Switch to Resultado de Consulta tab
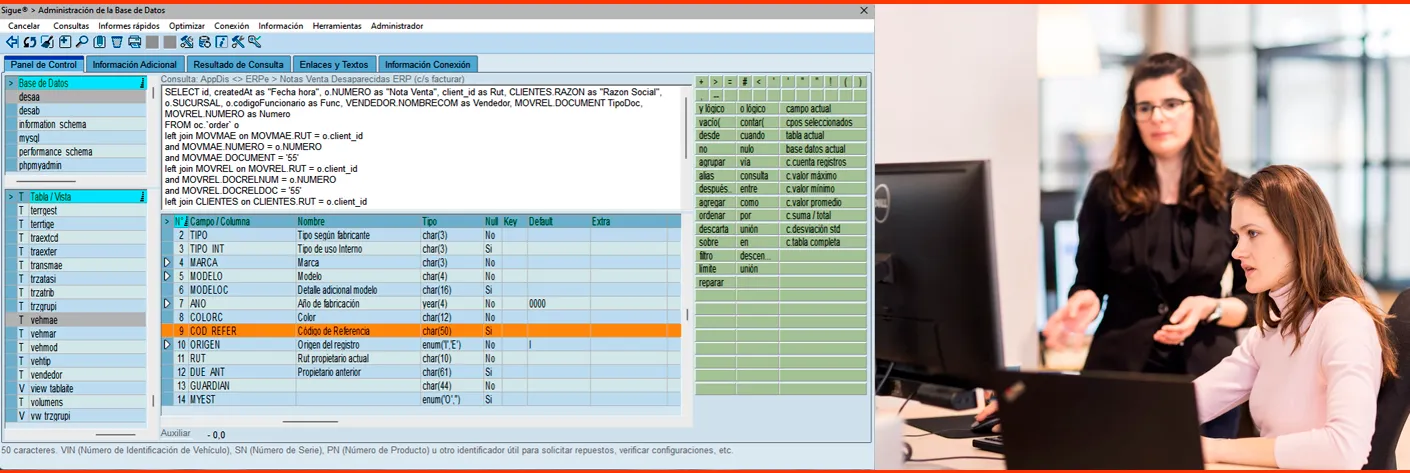Viewport: 1410px width, 473px height. click(238, 65)
